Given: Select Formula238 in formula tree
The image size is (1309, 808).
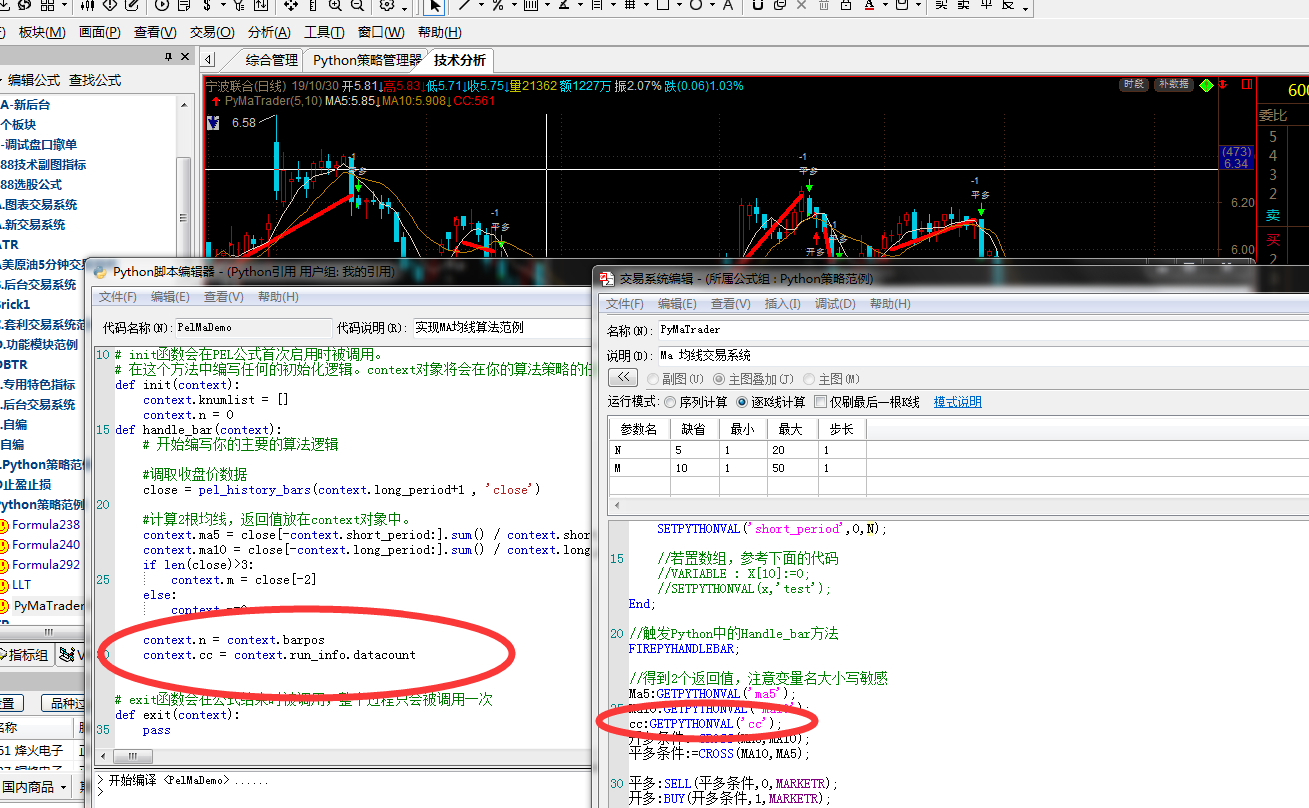Looking at the screenshot, I should pyautogui.click(x=45, y=525).
